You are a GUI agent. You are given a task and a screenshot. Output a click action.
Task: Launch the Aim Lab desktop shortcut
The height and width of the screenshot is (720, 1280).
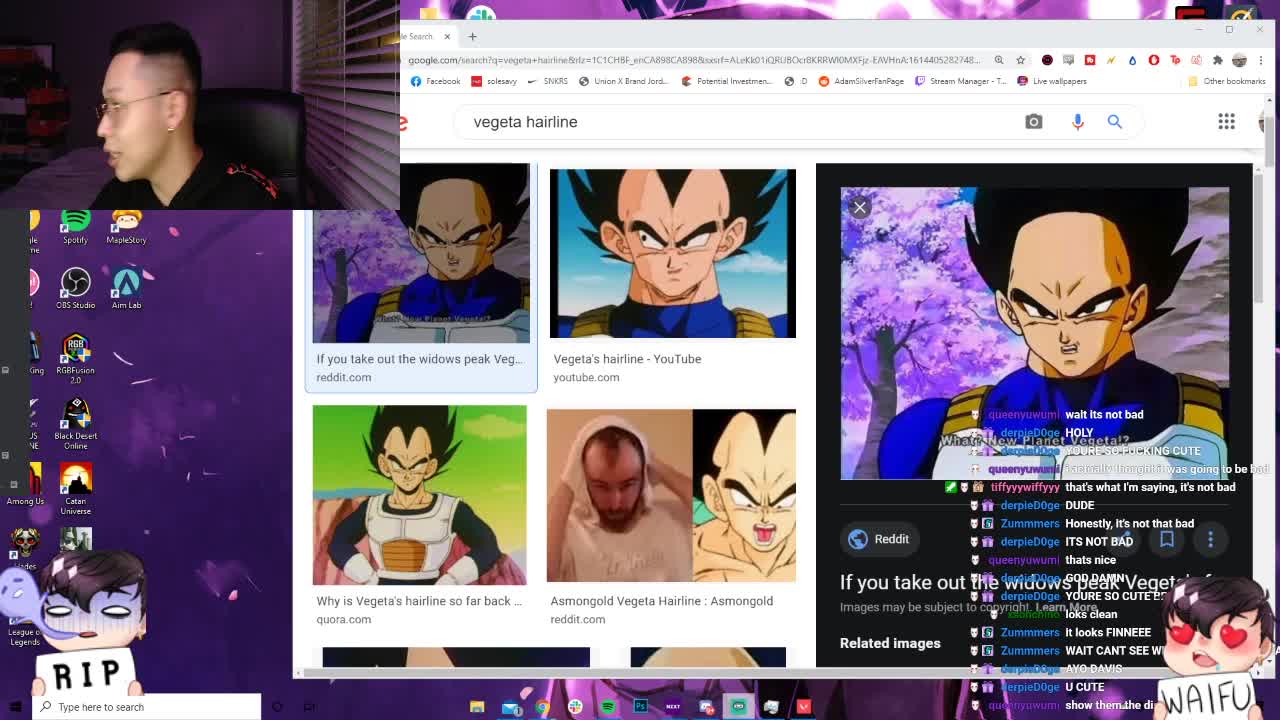point(126,287)
